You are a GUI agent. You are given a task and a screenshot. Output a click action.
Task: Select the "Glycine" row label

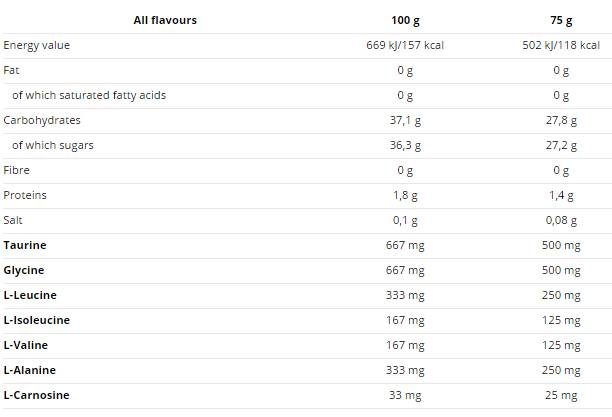point(24,270)
